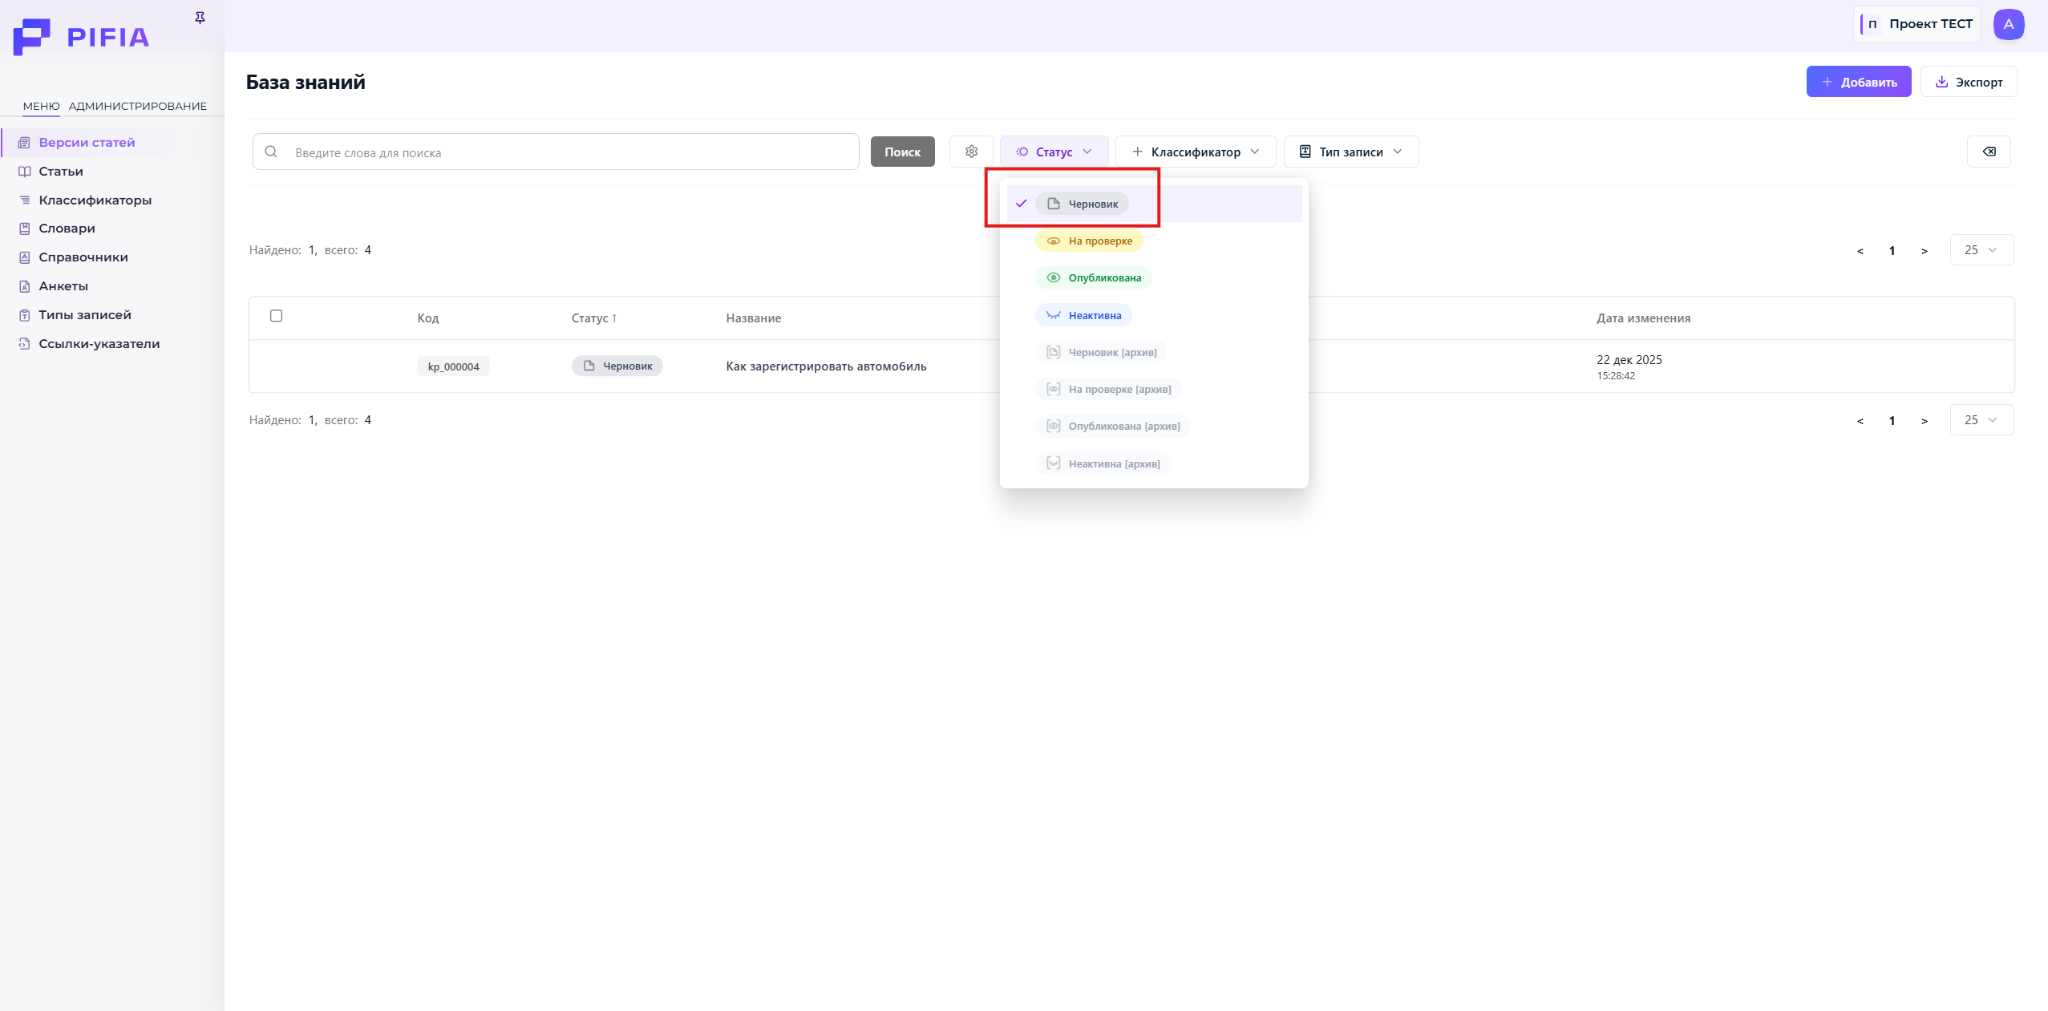Go to the next page arrow
Image resolution: width=2048 pixels, height=1011 pixels.
pos(1924,251)
